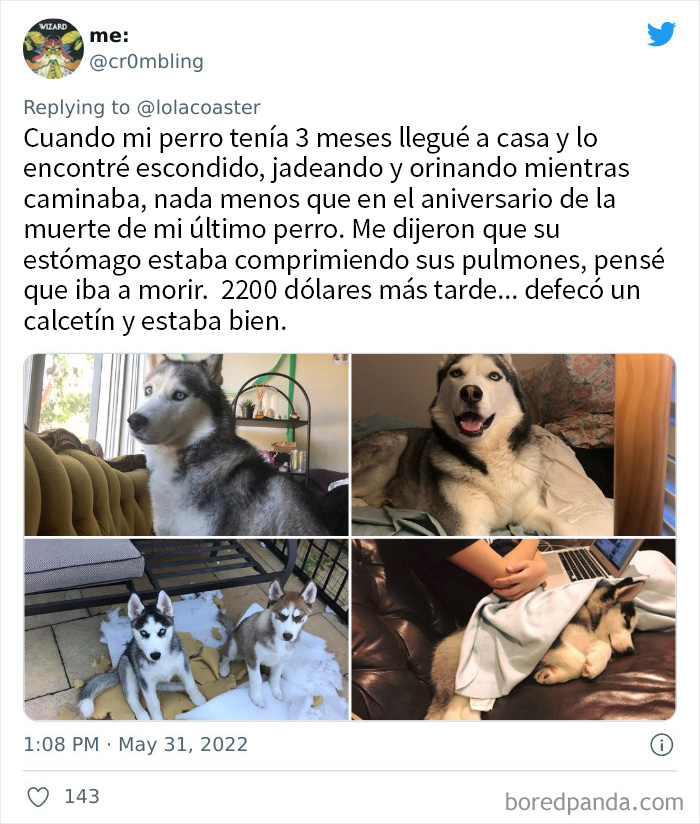Click the boredpanda.com watermark

click(594, 803)
